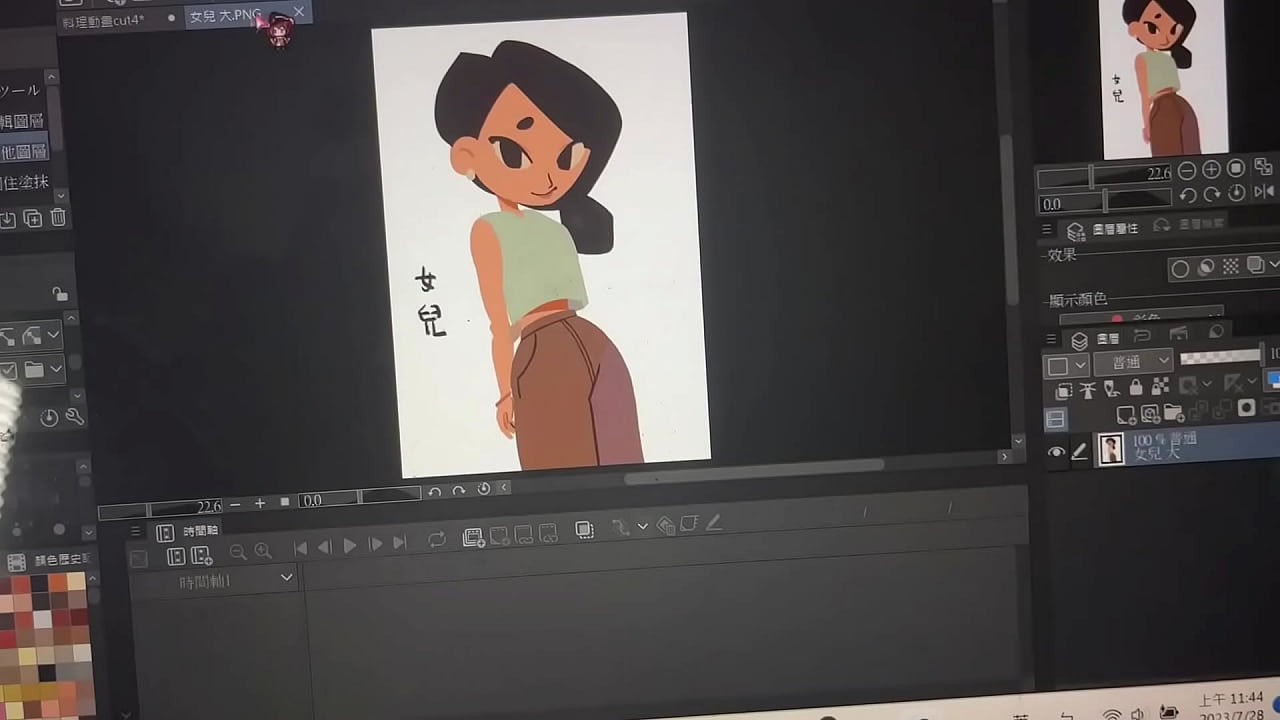Screen dimensions: 1280x720
Task: Click the delete sub tool trash icon
Action: tap(58, 218)
